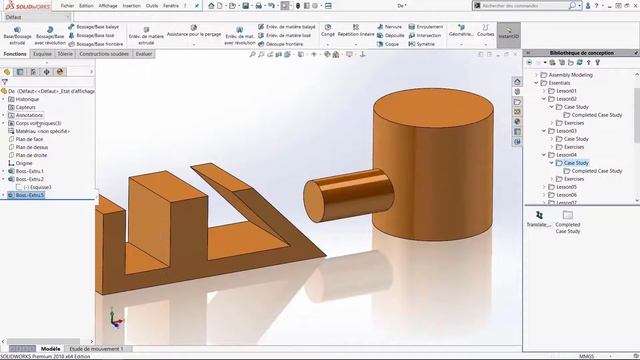Expand the Historique tree node

point(4,99)
